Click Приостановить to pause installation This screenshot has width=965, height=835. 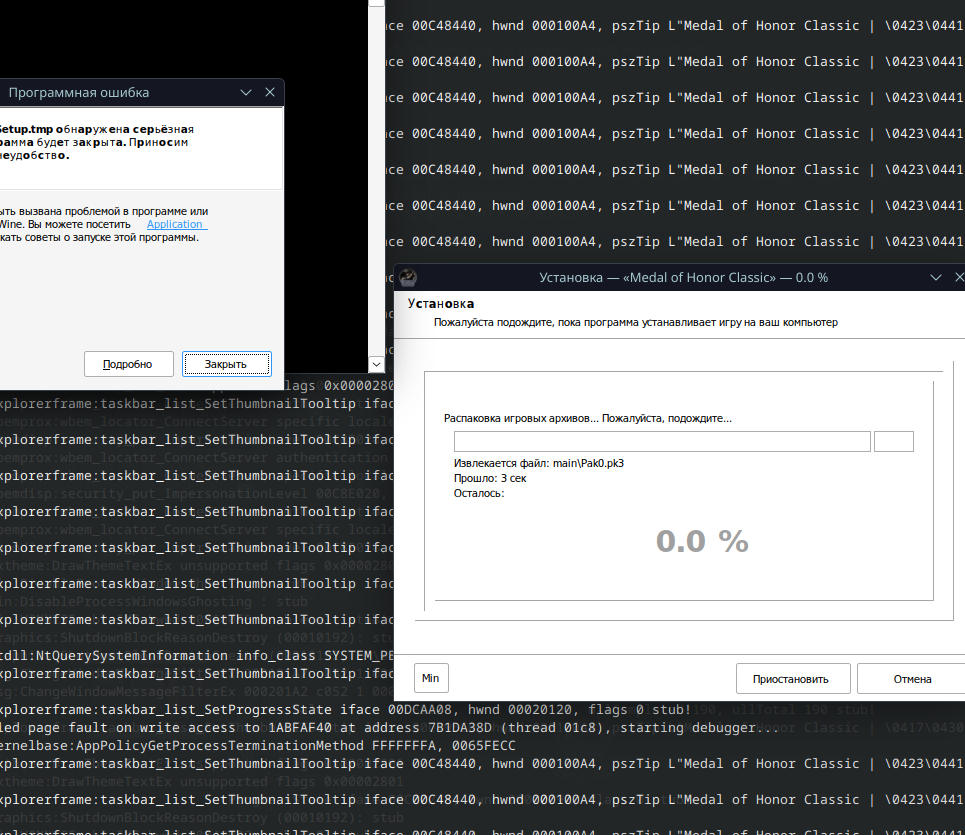[793, 679]
